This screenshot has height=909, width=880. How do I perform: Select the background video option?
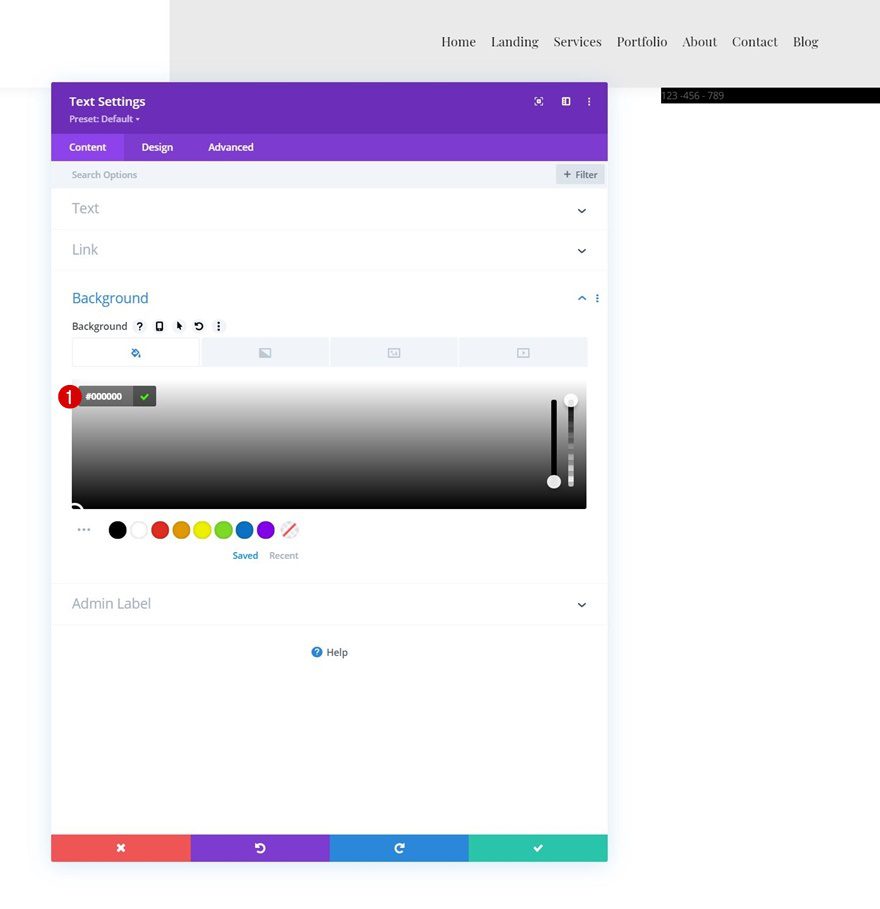[x=523, y=352]
